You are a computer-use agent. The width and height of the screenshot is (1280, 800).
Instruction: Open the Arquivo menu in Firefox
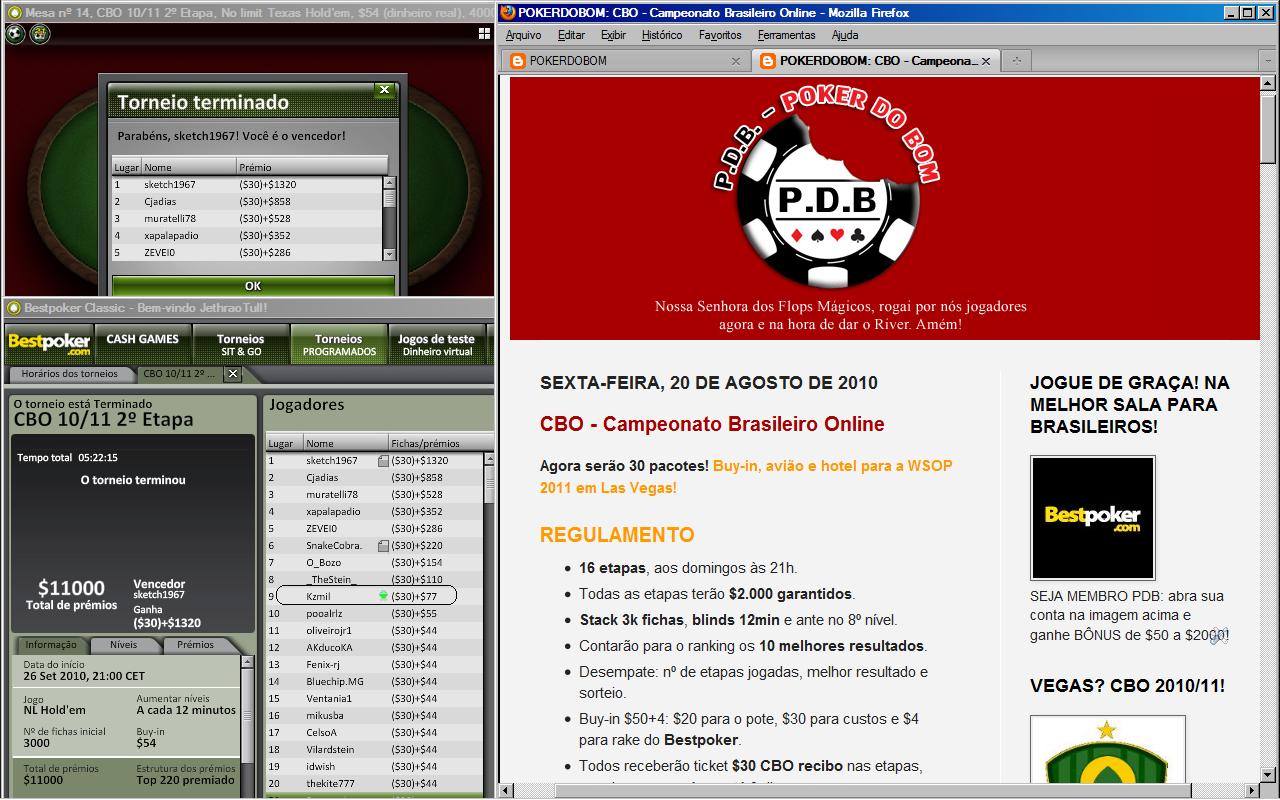[523, 35]
